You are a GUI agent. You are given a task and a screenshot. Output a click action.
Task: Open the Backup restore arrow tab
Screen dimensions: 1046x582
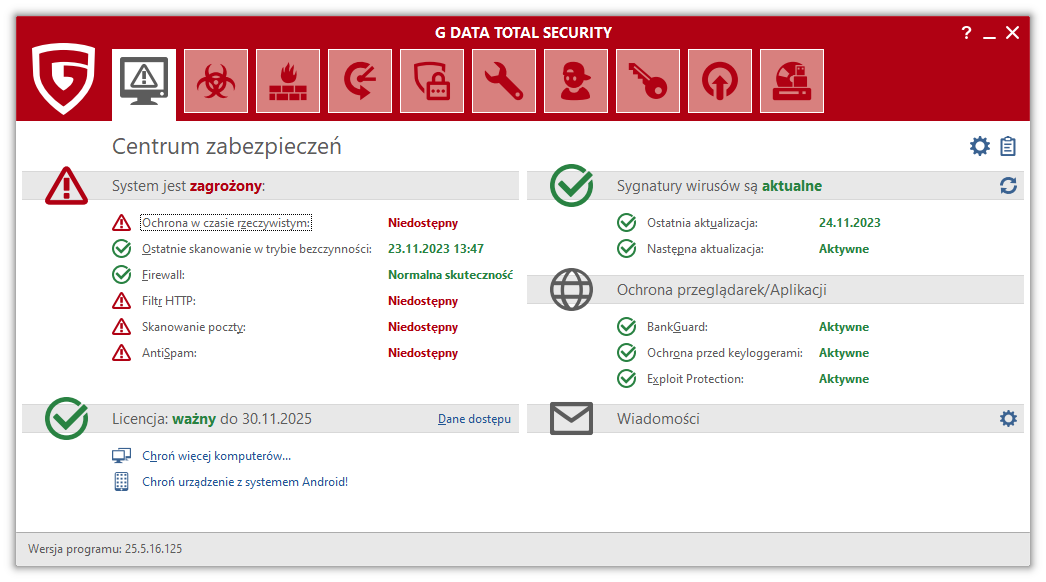pos(360,81)
